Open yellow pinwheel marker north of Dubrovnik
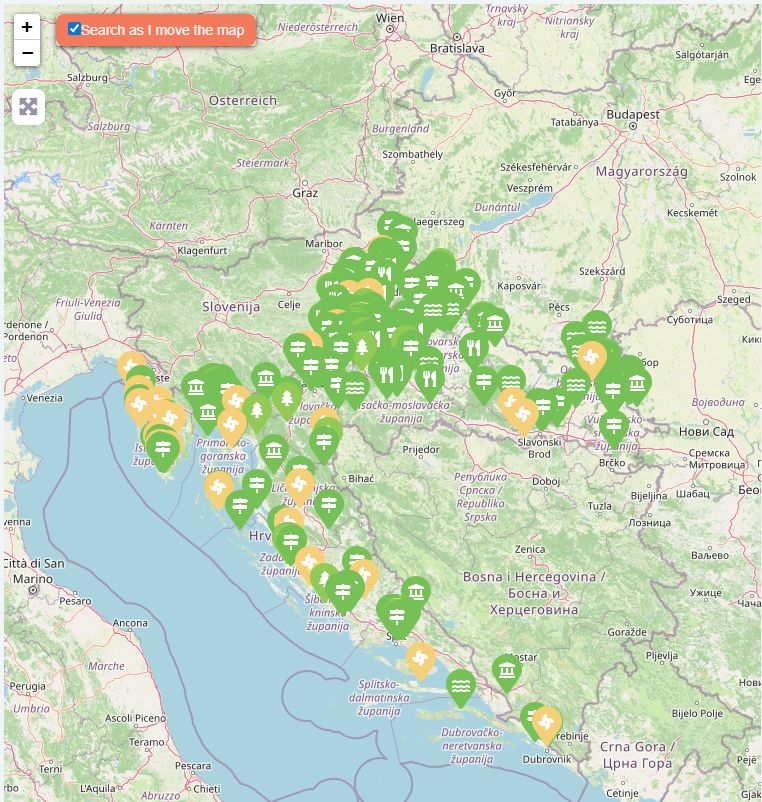Image resolution: width=762 pixels, height=802 pixels. (x=547, y=726)
